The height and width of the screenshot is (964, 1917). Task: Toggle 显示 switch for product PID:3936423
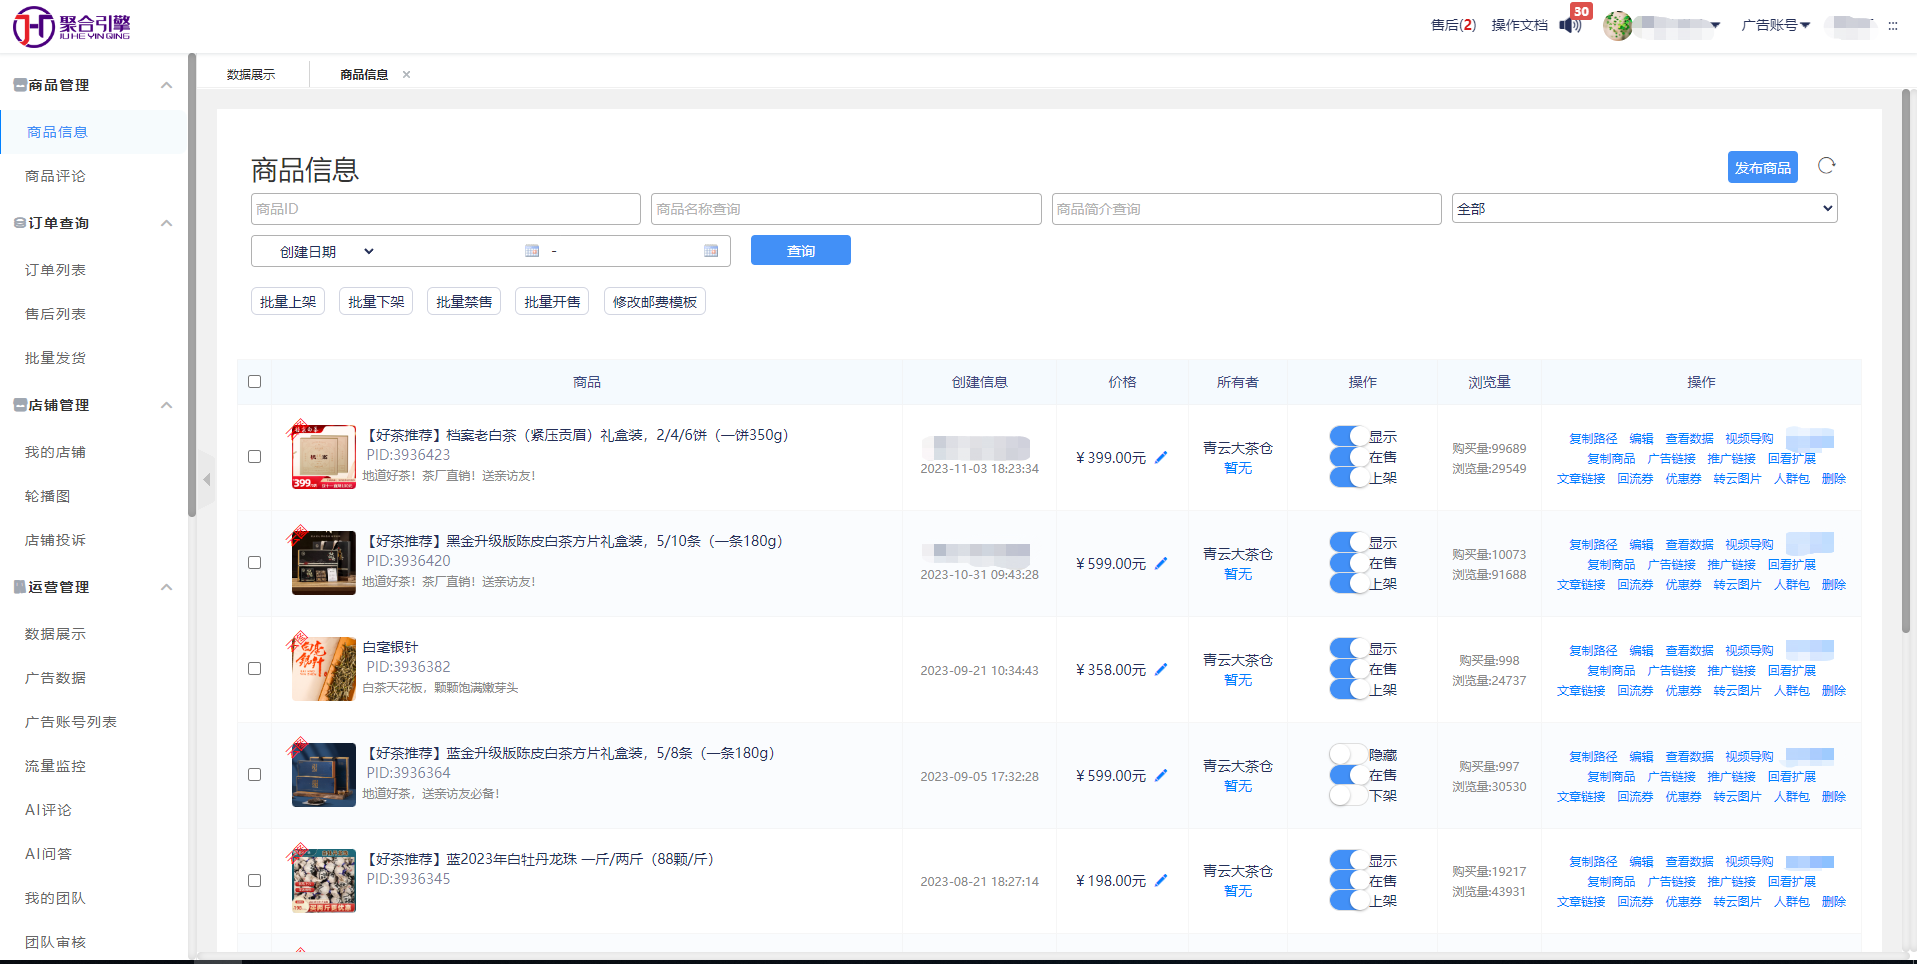point(1348,437)
